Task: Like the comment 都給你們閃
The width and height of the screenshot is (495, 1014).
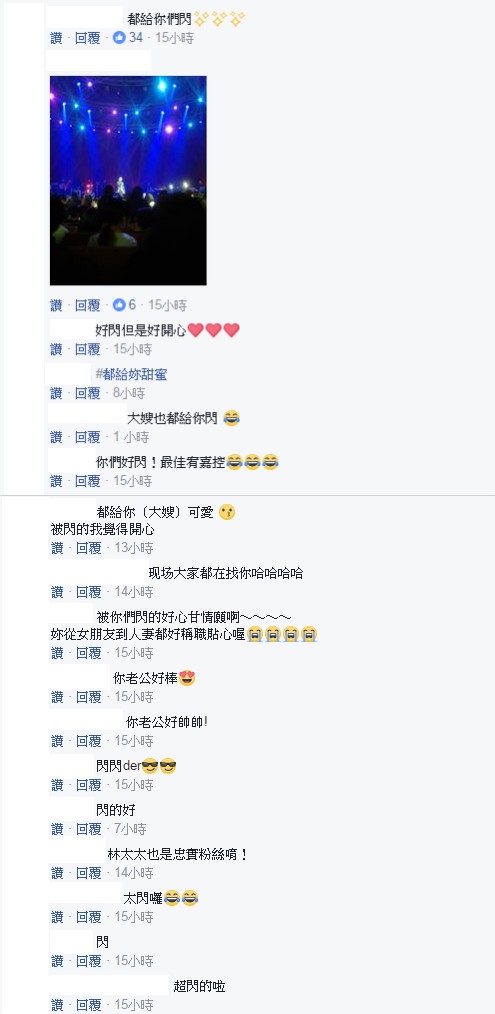Action: coord(57,38)
